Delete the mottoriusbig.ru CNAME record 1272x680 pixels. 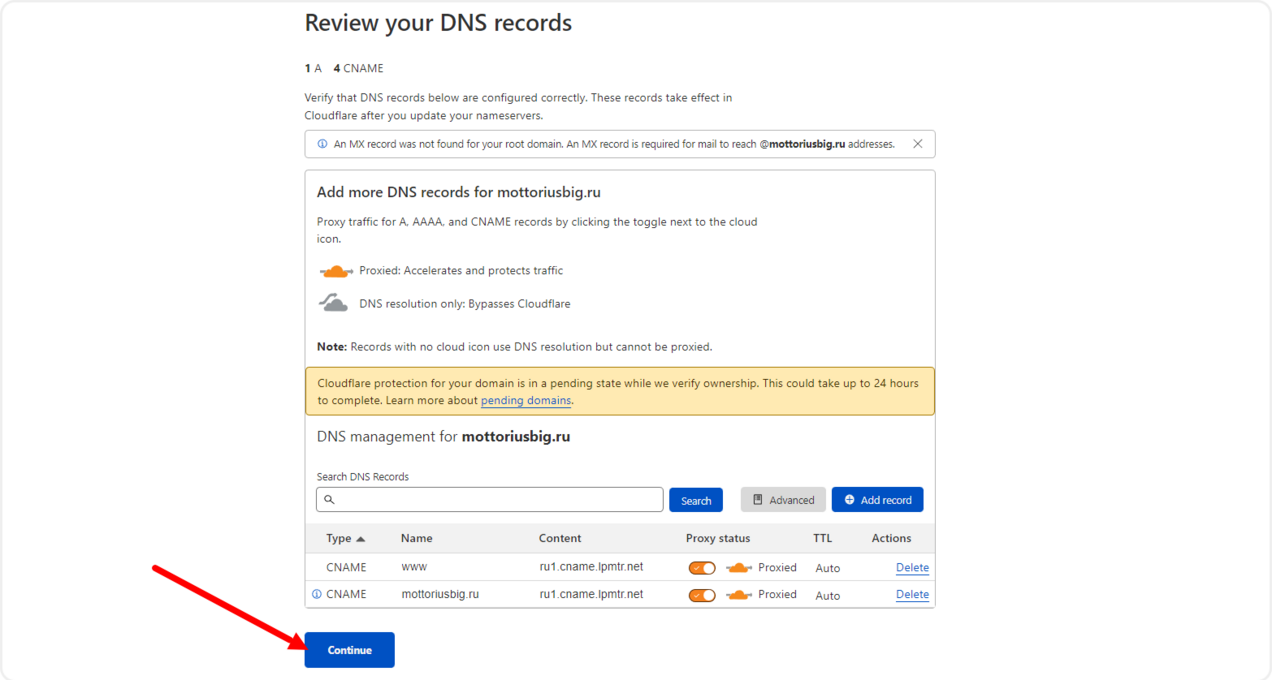[912, 594]
